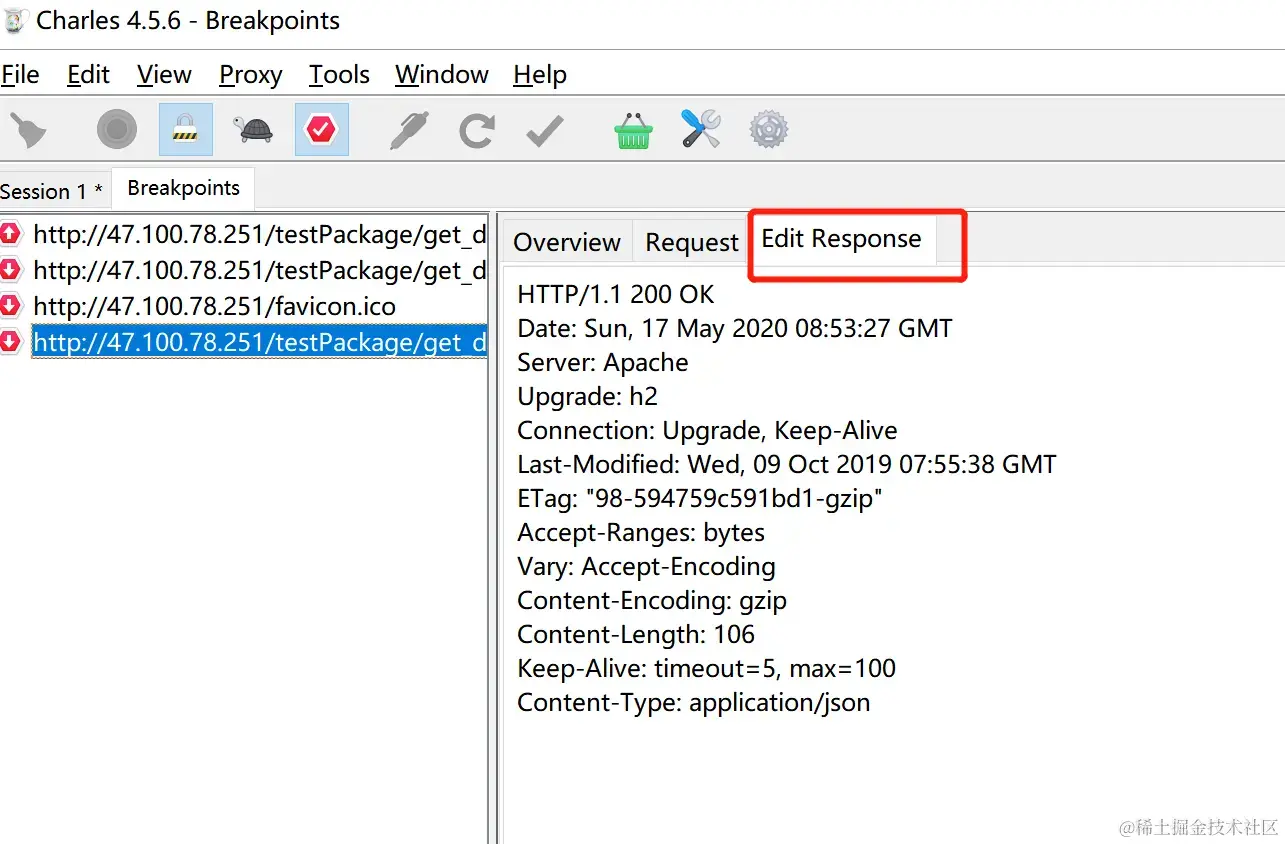Click the Compose pen icon
1285x844 pixels.
408,130
